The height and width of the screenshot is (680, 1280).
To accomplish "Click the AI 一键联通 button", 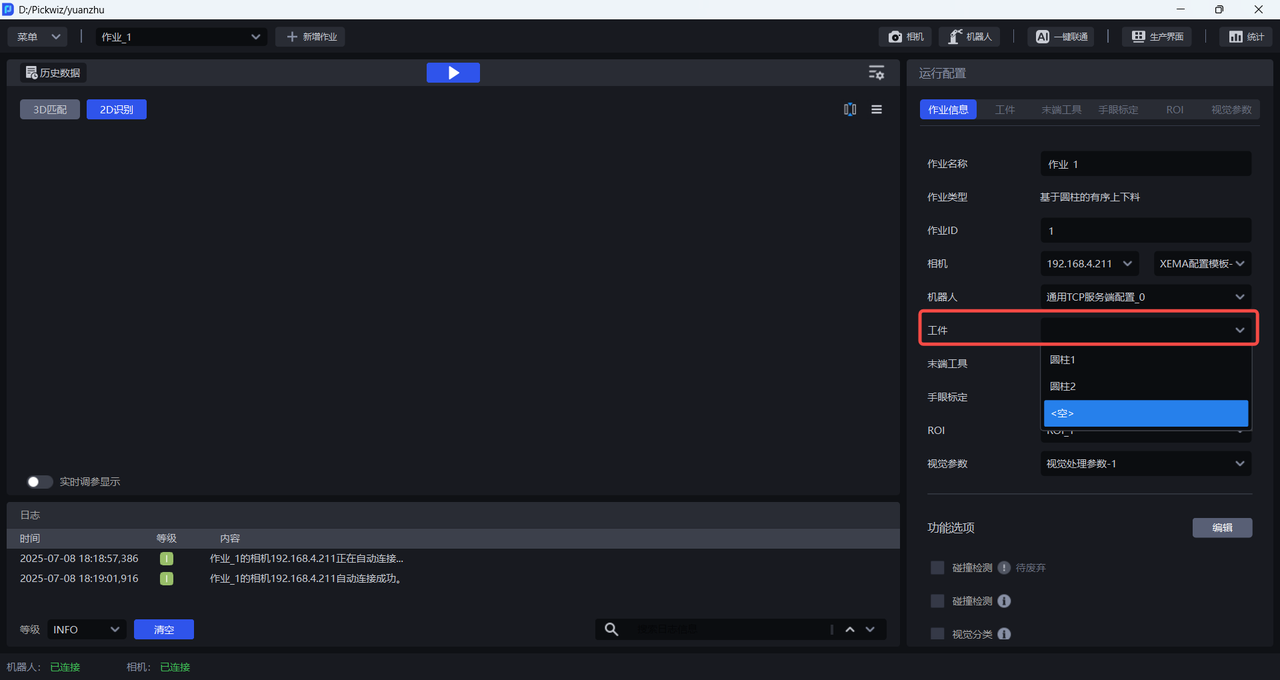I will (x=1060, y=37).
